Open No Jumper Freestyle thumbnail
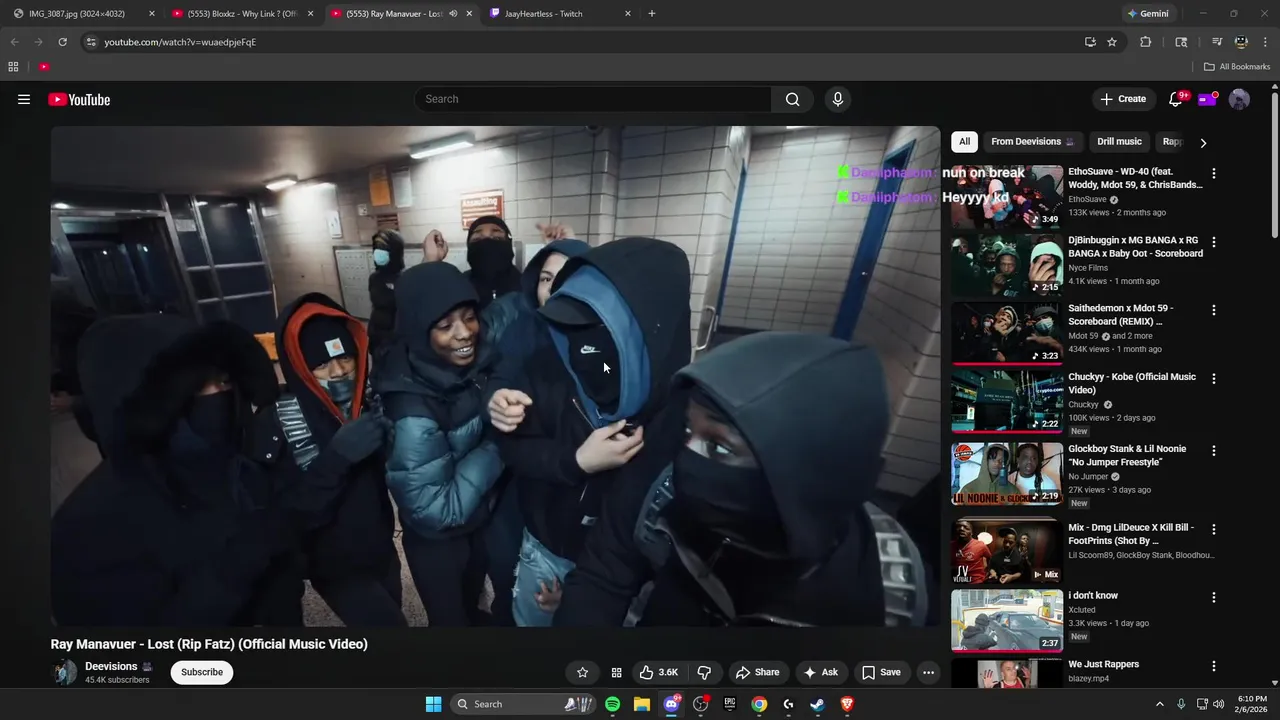 pos(1007,473)
